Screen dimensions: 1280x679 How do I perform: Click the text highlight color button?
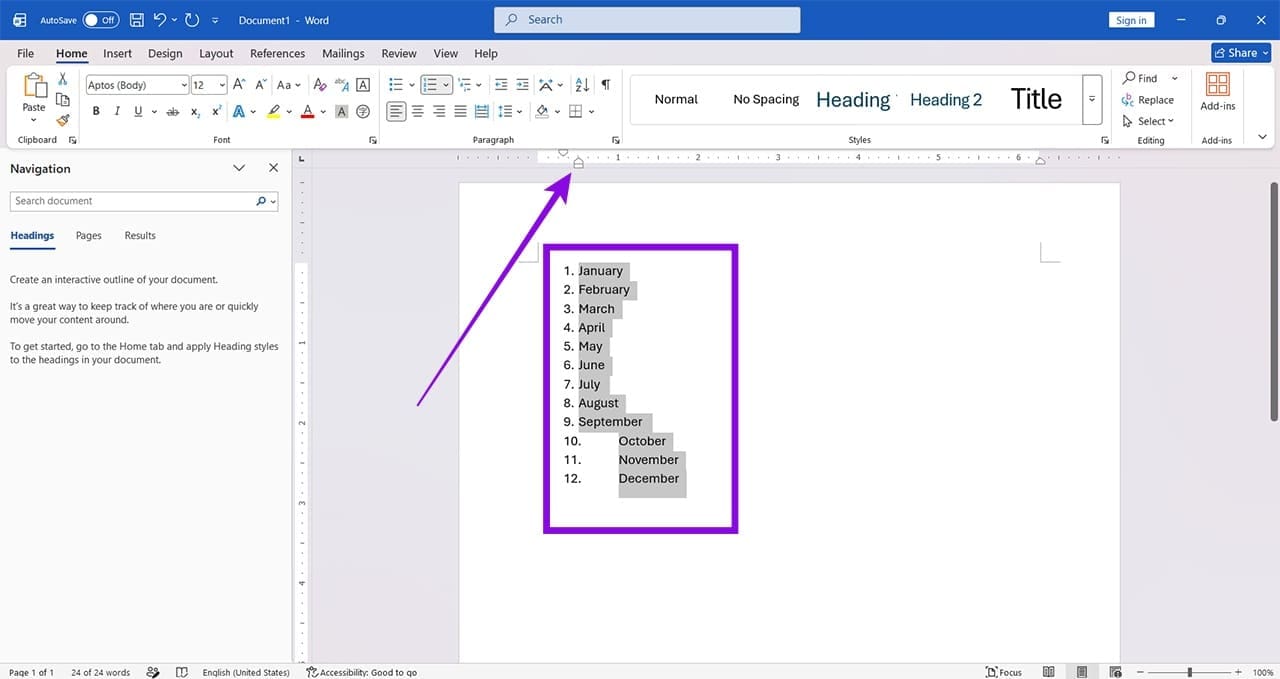click(273, 112)
